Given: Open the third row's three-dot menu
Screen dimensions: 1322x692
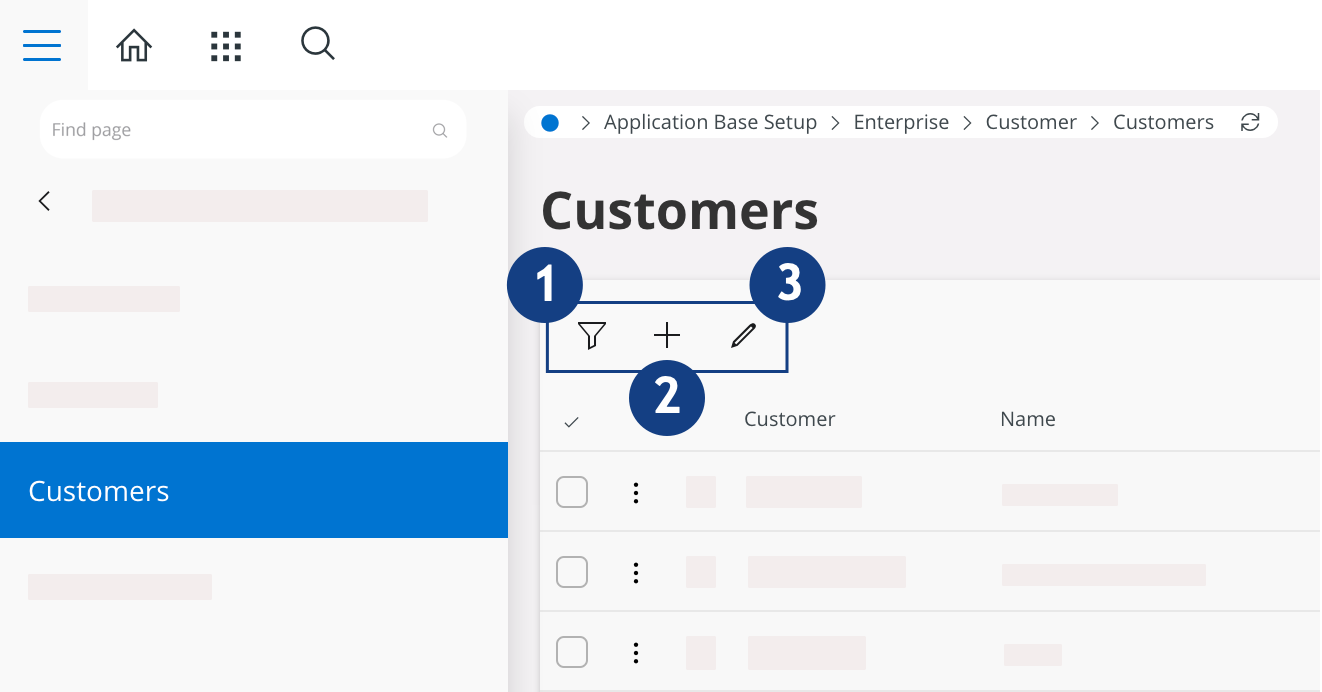Looking at the screenshot, I should 635,652.
